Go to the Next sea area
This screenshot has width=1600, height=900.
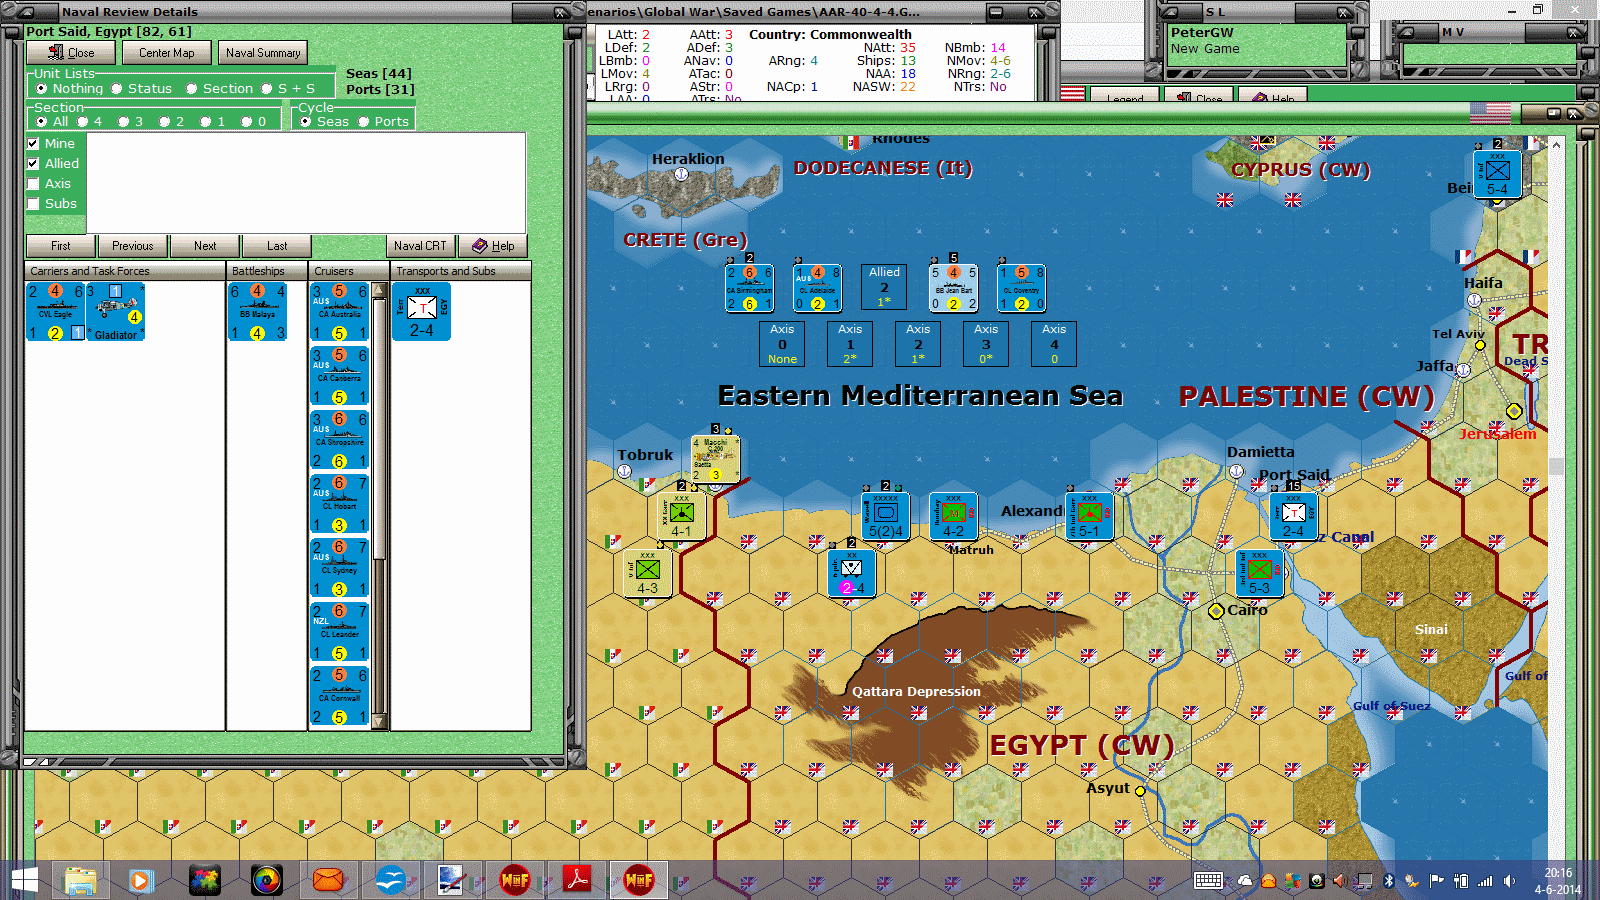[x=205, y=246]
